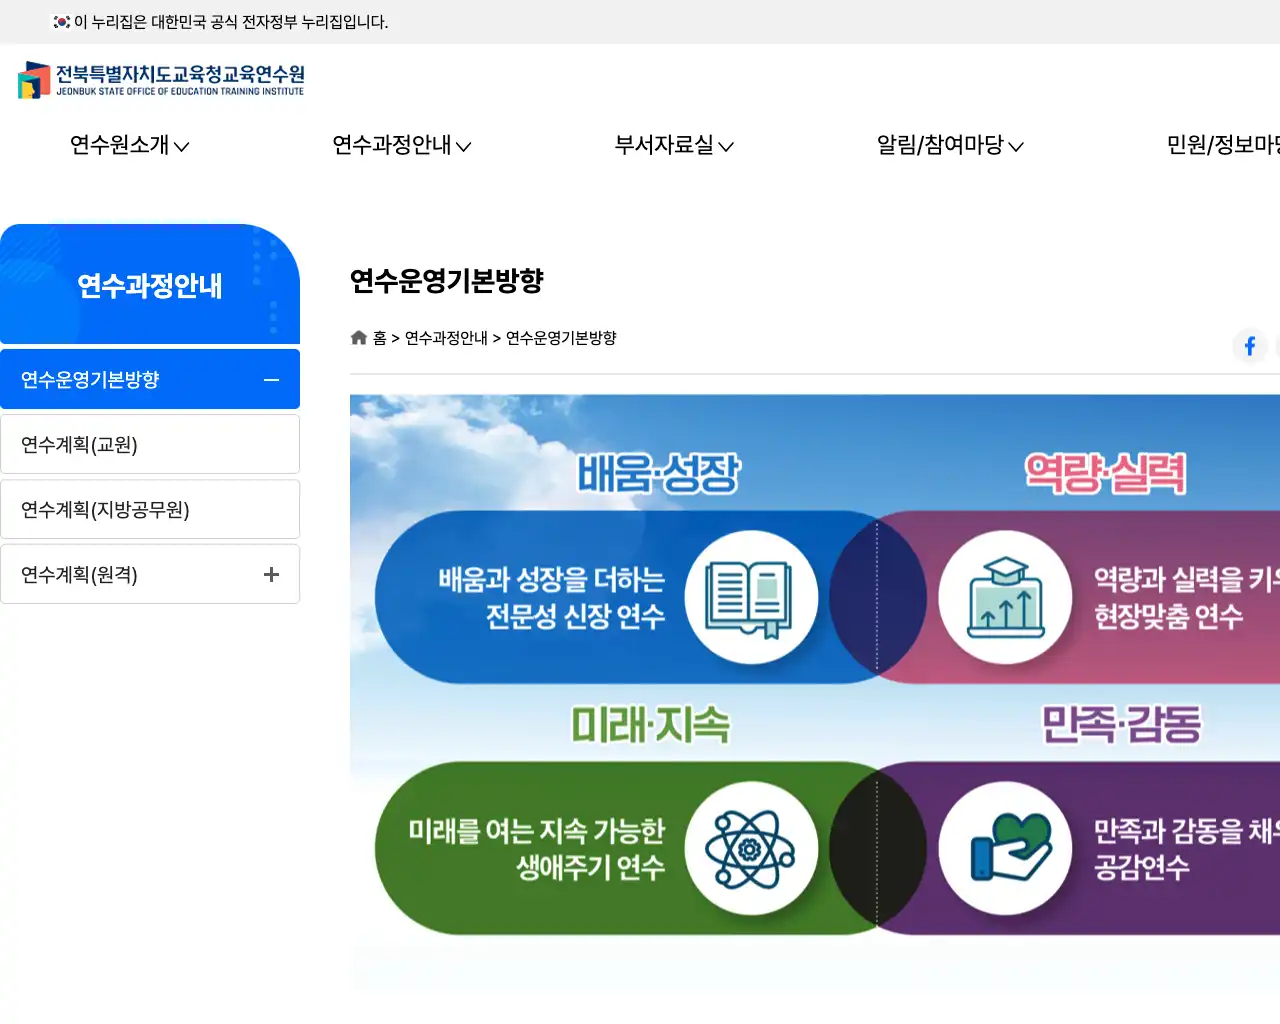Select 연수계획(교원) in sidebar

80,445
